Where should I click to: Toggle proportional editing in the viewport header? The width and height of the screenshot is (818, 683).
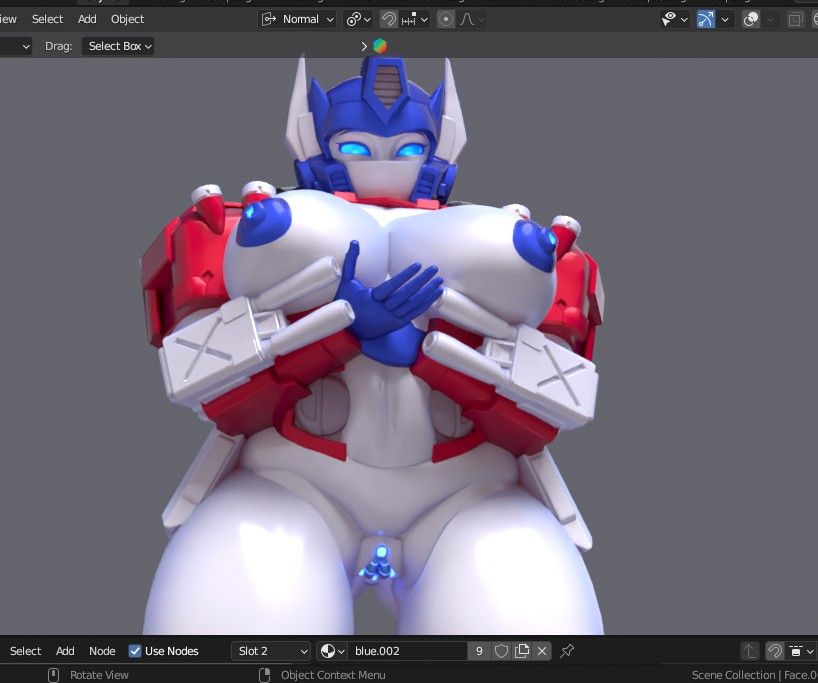(x=446, y=20)
